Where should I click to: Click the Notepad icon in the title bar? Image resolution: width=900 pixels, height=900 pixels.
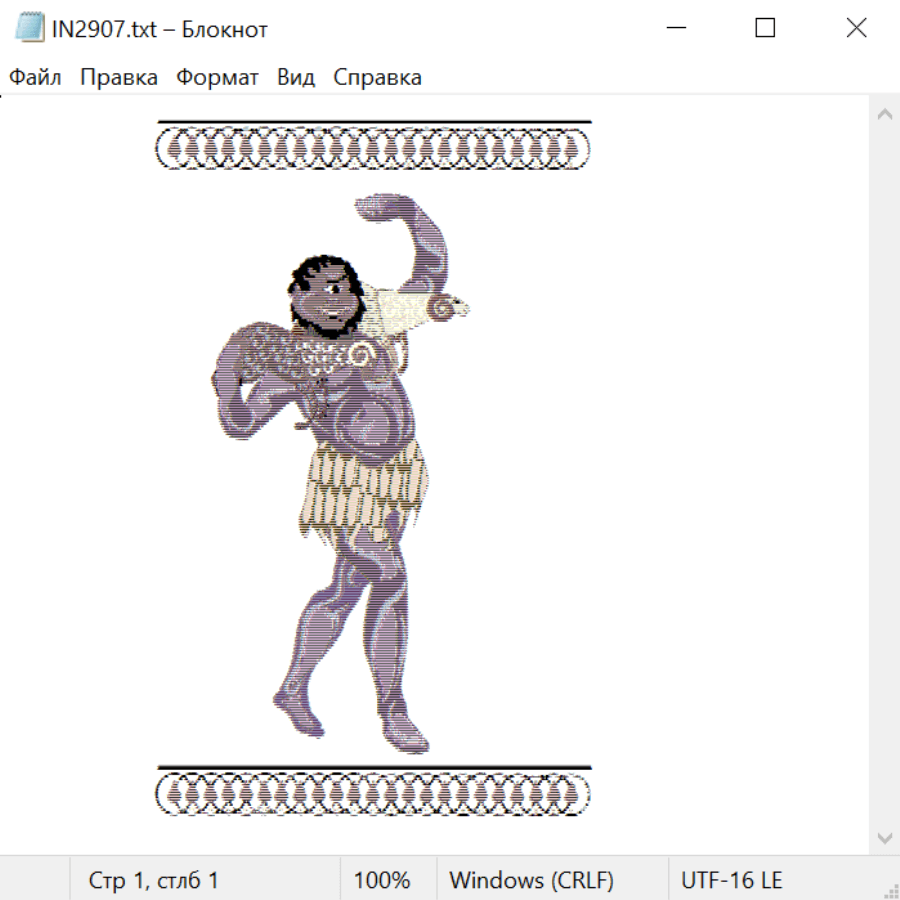coord(29,29)
